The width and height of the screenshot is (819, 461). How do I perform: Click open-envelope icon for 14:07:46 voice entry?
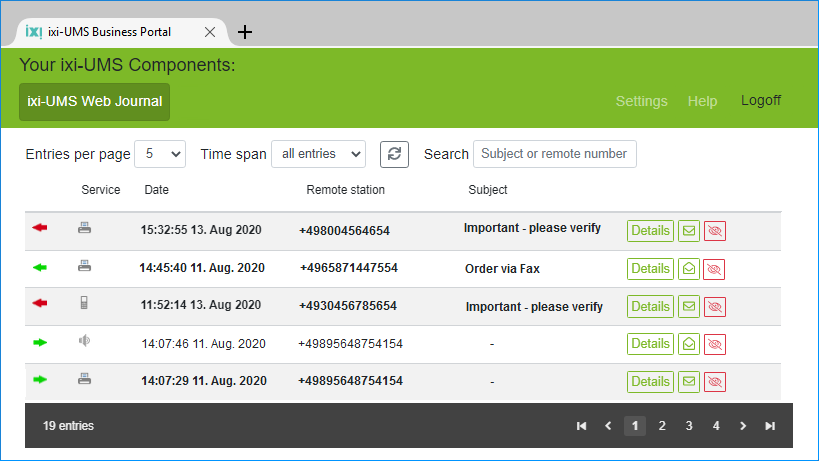689,344
